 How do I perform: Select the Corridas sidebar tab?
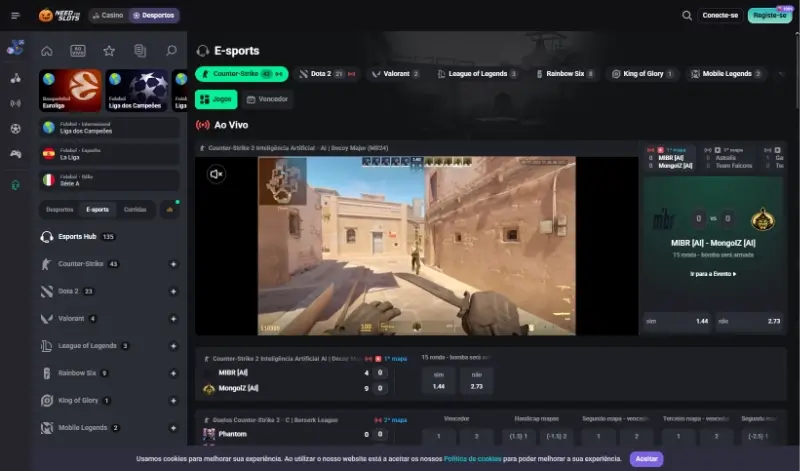click(135, 210)
